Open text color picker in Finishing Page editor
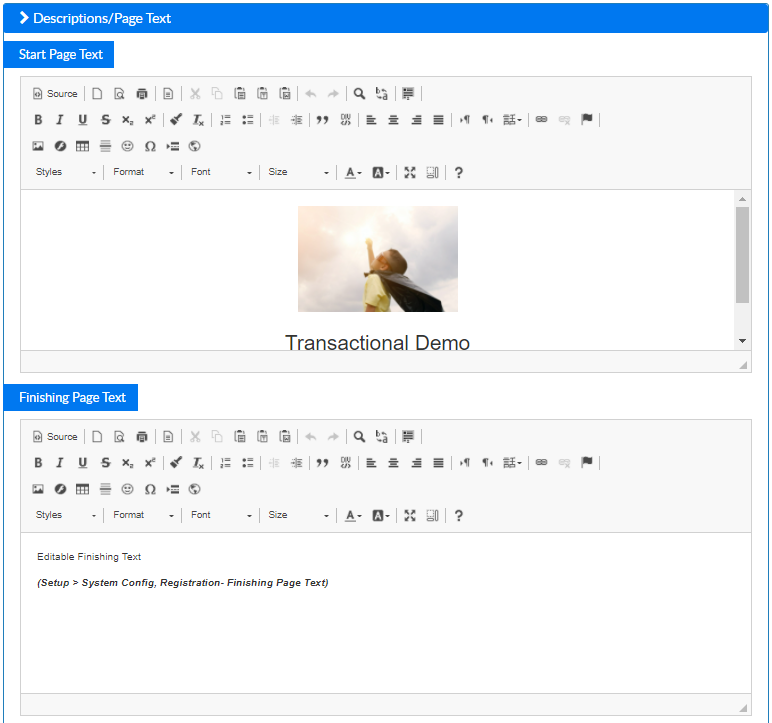Screen dimensions: 772x723 [353, 516]
